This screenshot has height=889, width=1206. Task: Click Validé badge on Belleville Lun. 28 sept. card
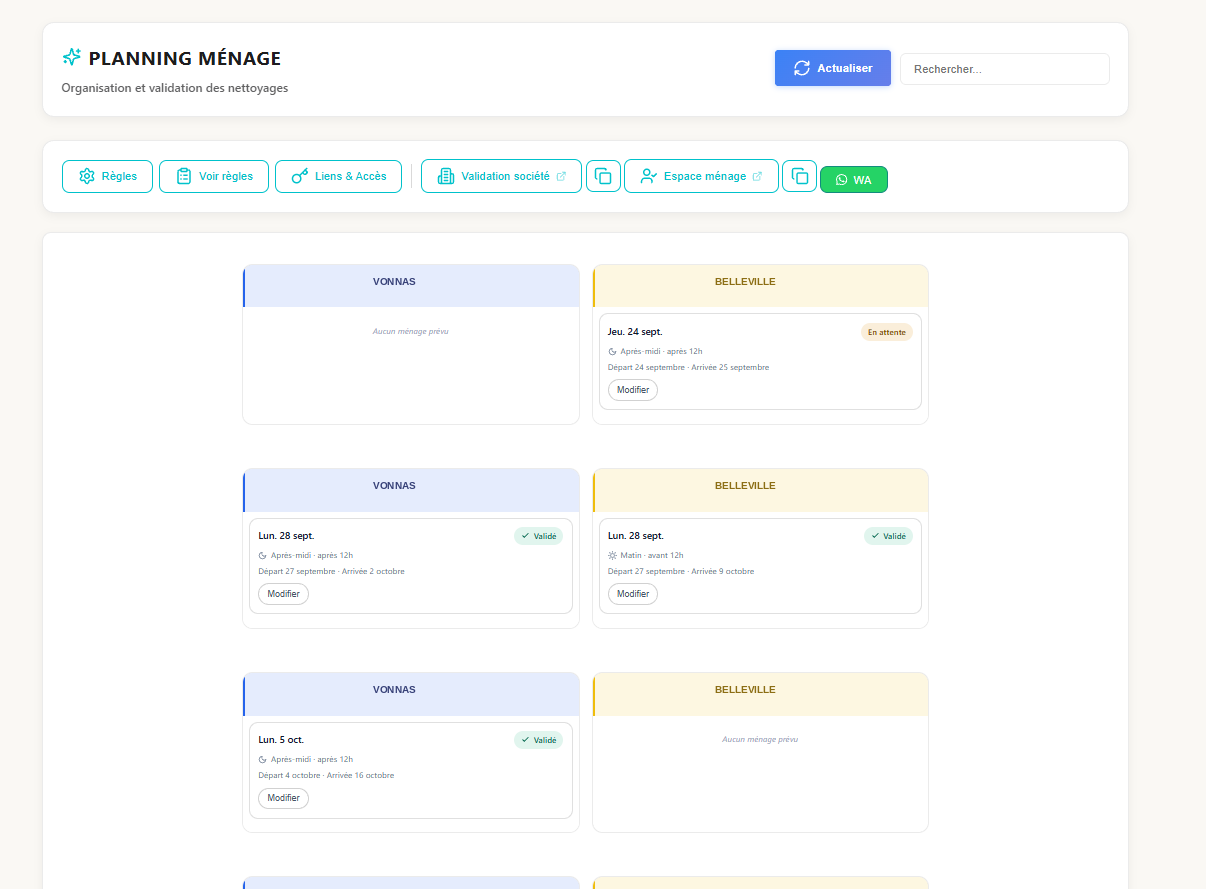point(888,536)
